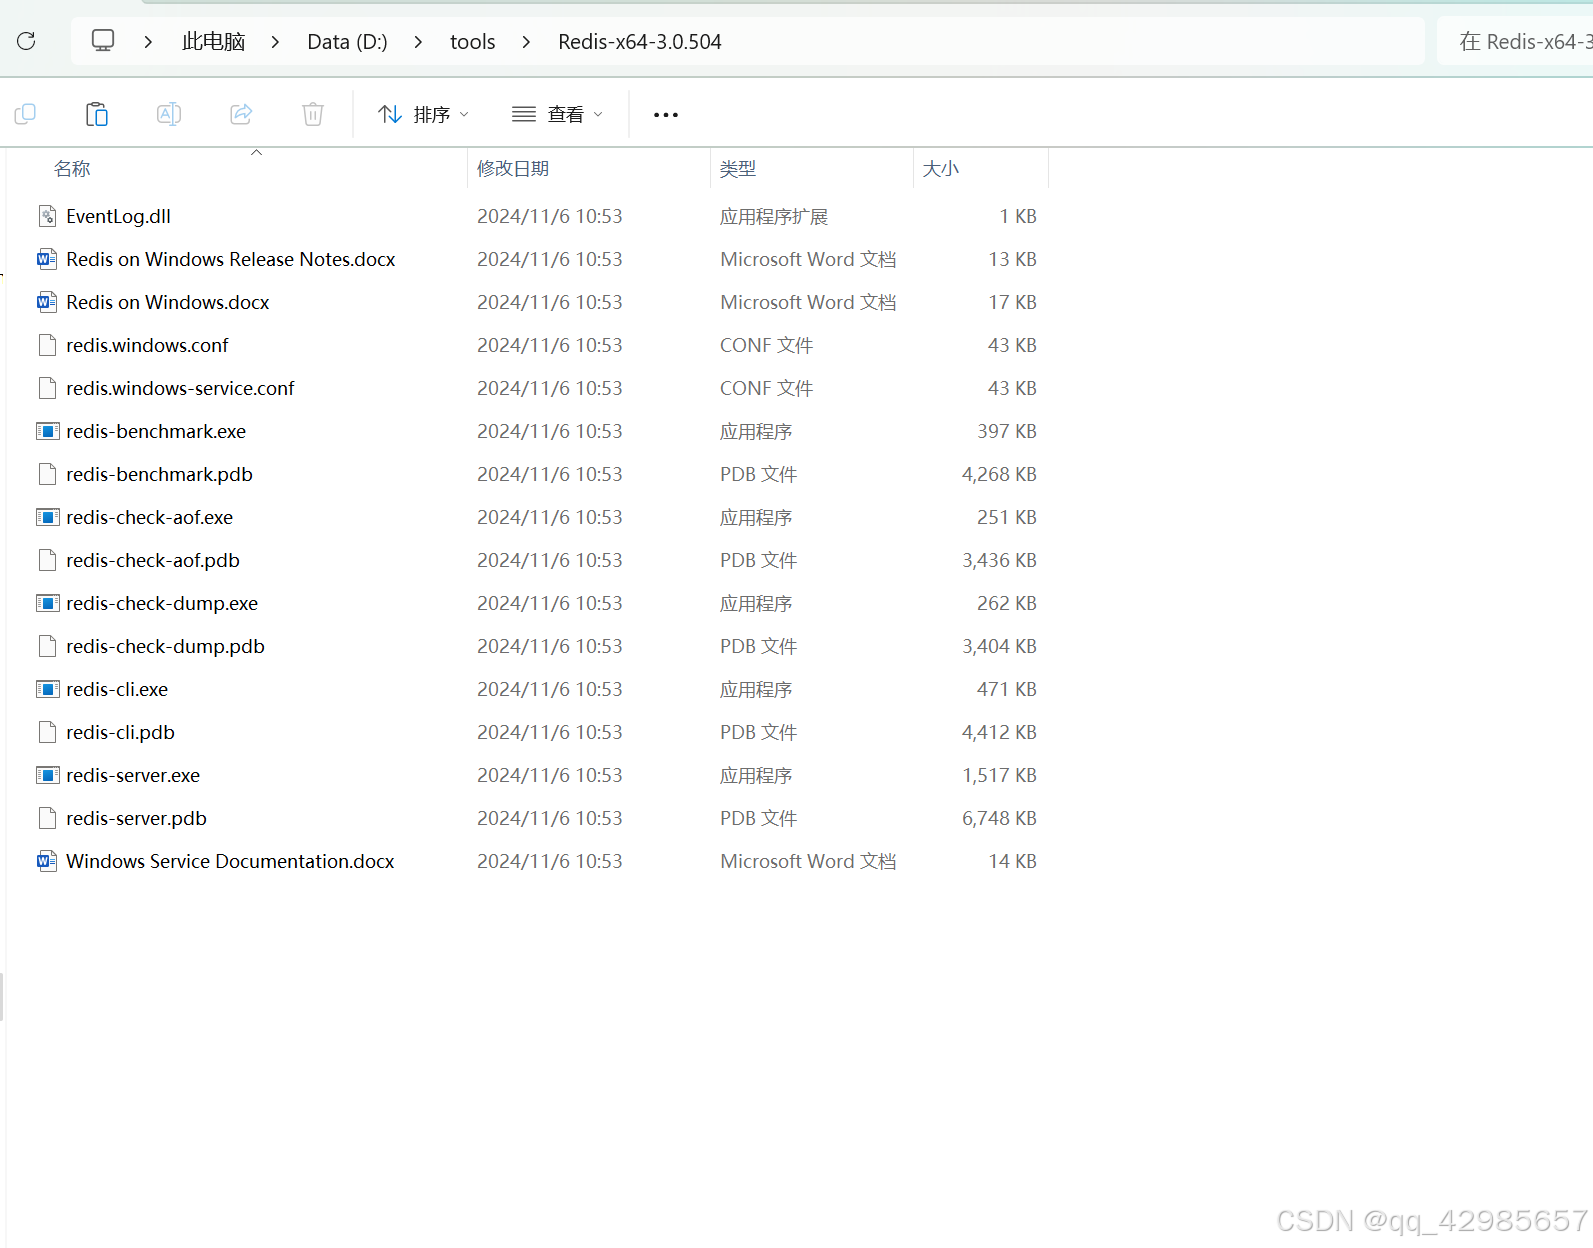Select the redis-check-aof.exe file name

pos(149,517)
